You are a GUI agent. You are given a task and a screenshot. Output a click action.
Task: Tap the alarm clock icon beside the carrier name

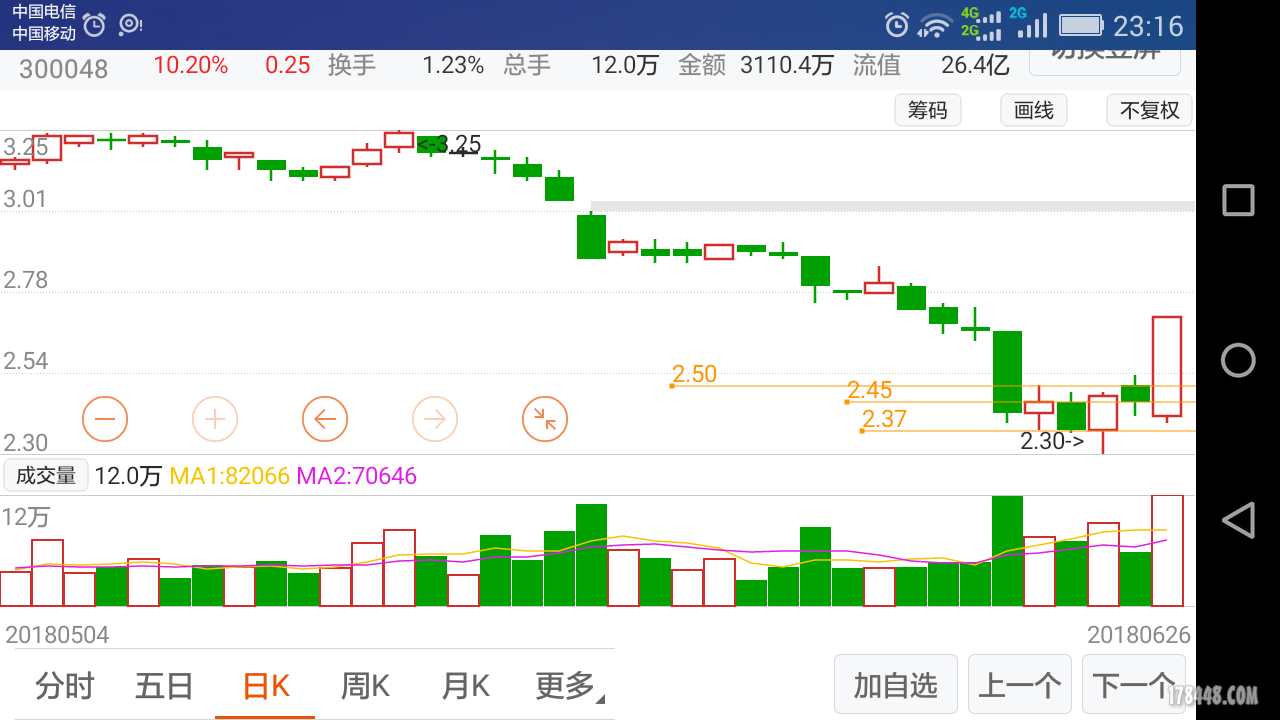[x=94, y=25]
